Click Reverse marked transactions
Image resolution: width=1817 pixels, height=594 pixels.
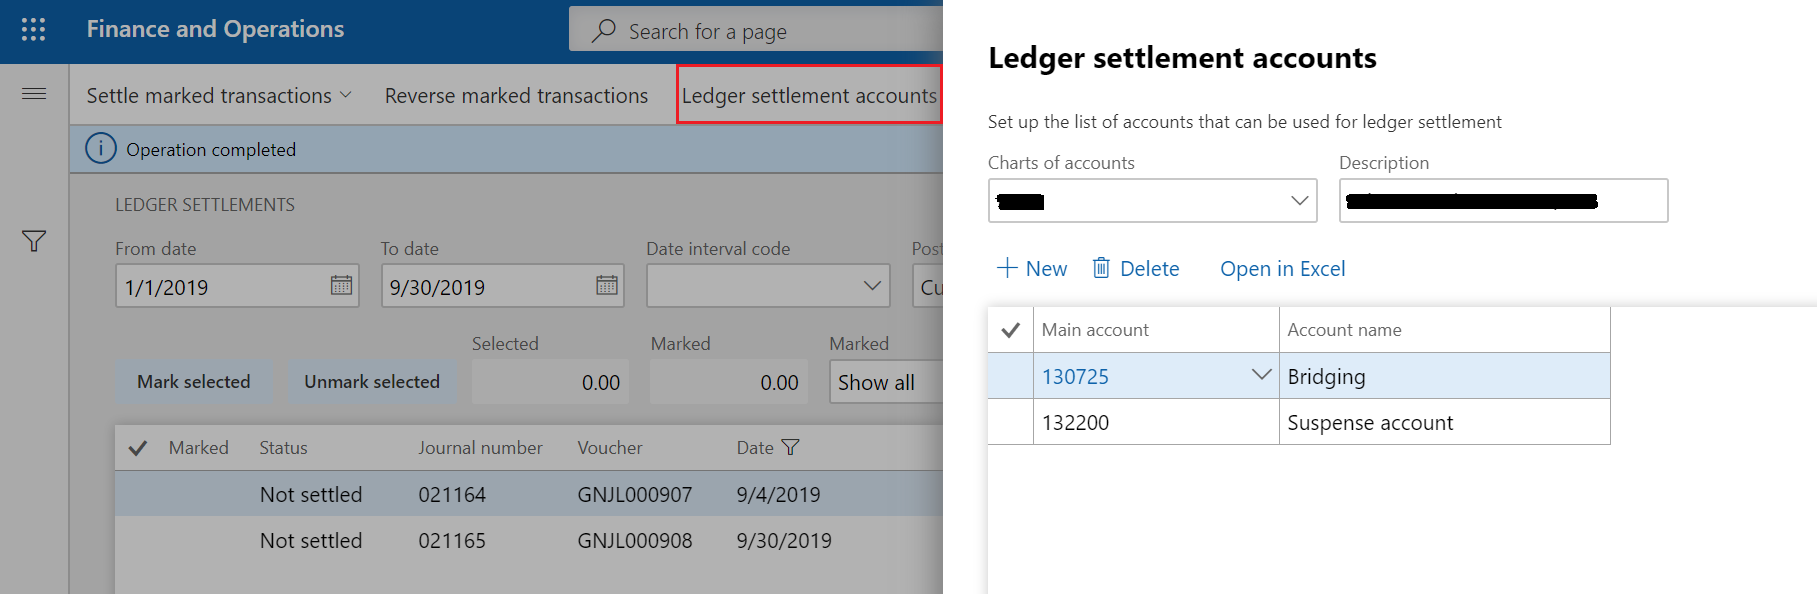[516, 94]
